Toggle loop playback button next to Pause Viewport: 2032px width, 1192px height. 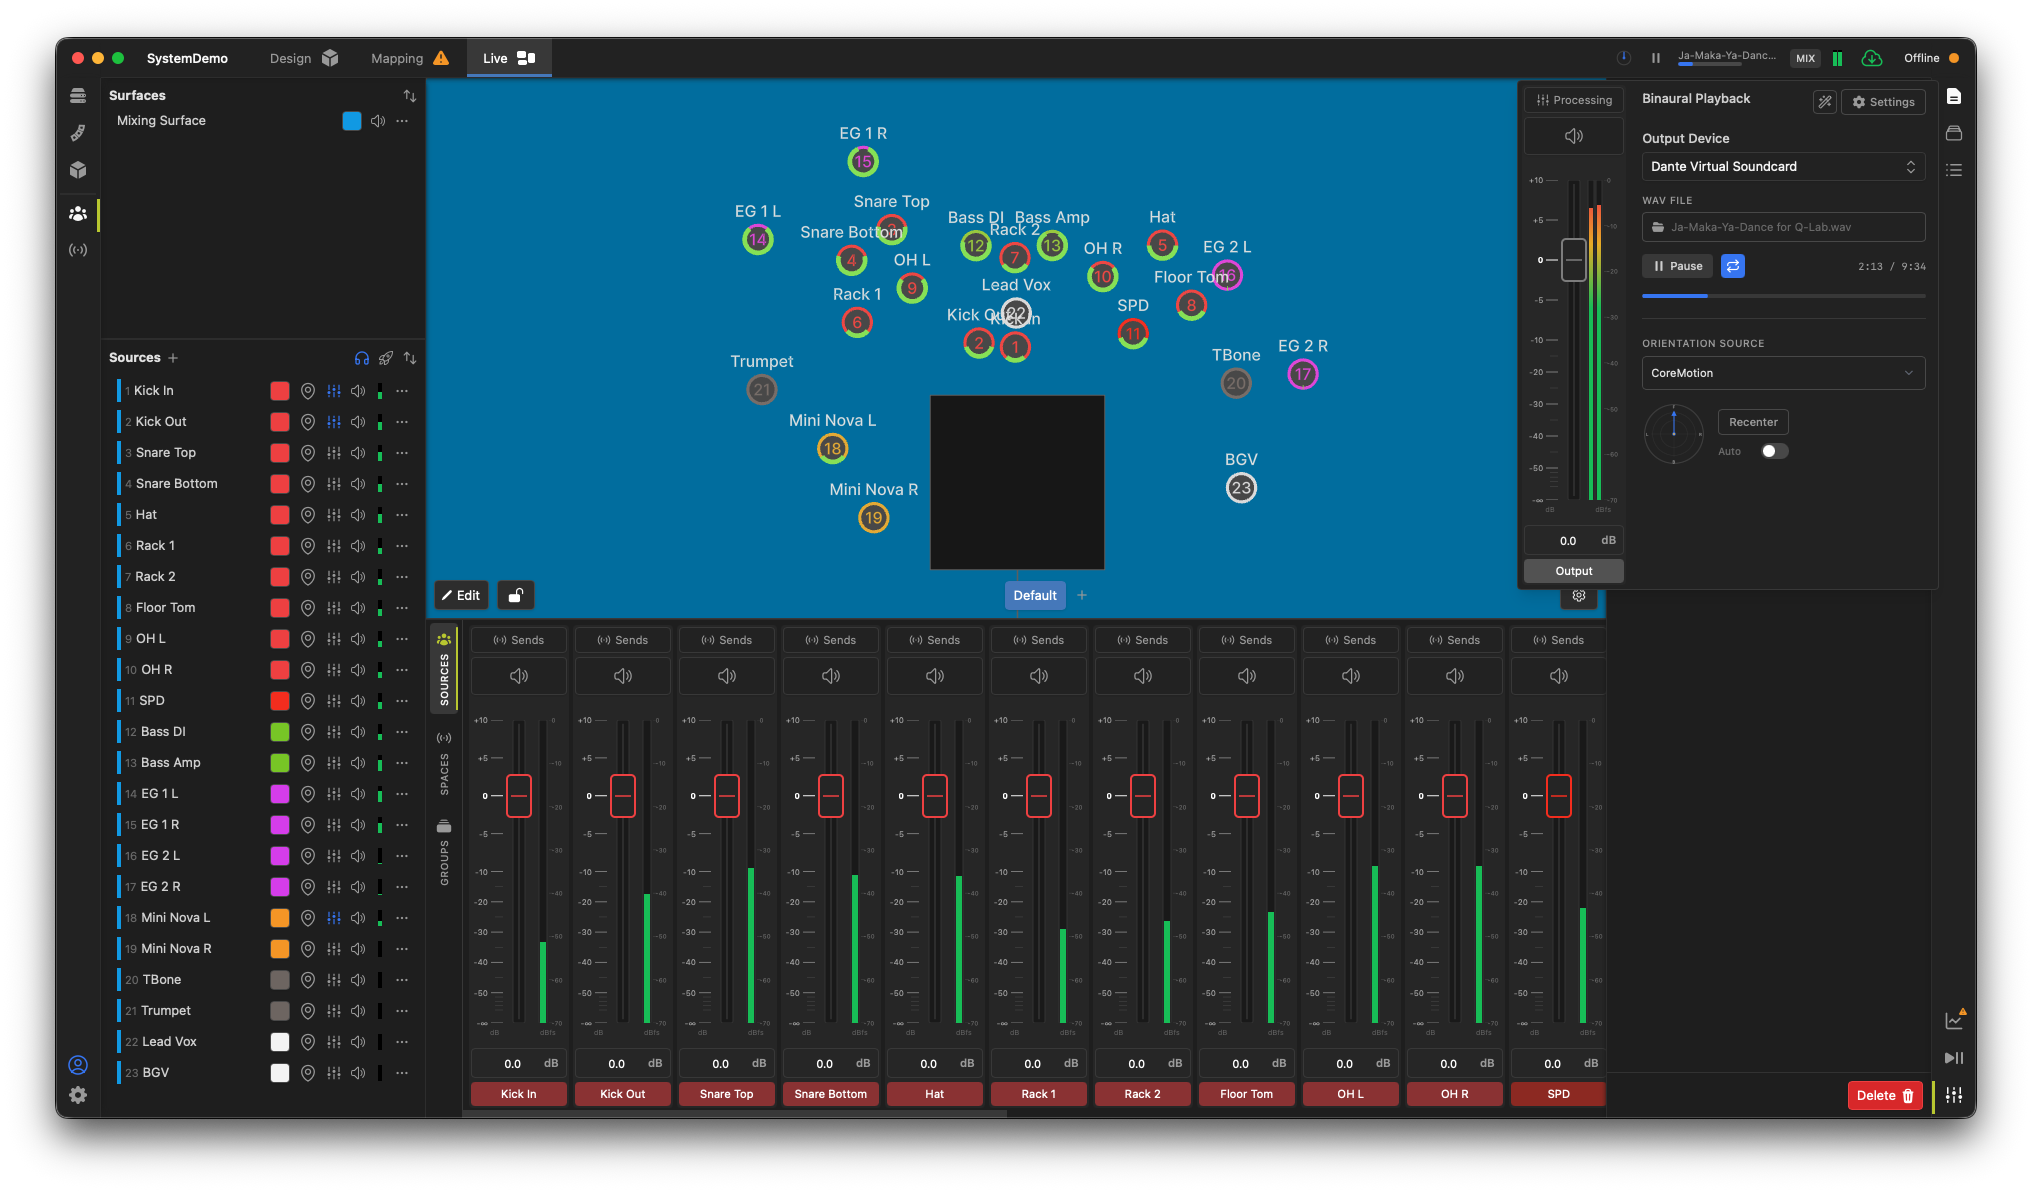click(x=1733, y=266)
